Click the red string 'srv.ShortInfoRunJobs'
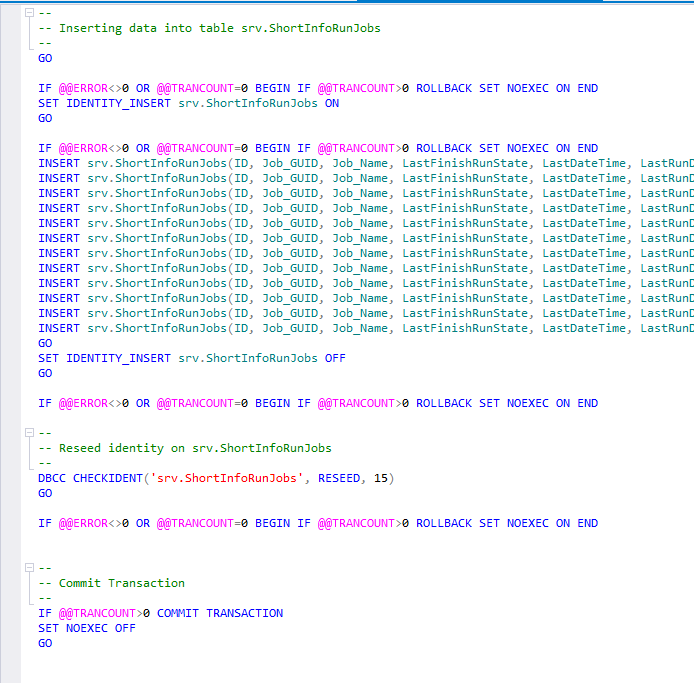694x683 pixels. coord(227,478)
